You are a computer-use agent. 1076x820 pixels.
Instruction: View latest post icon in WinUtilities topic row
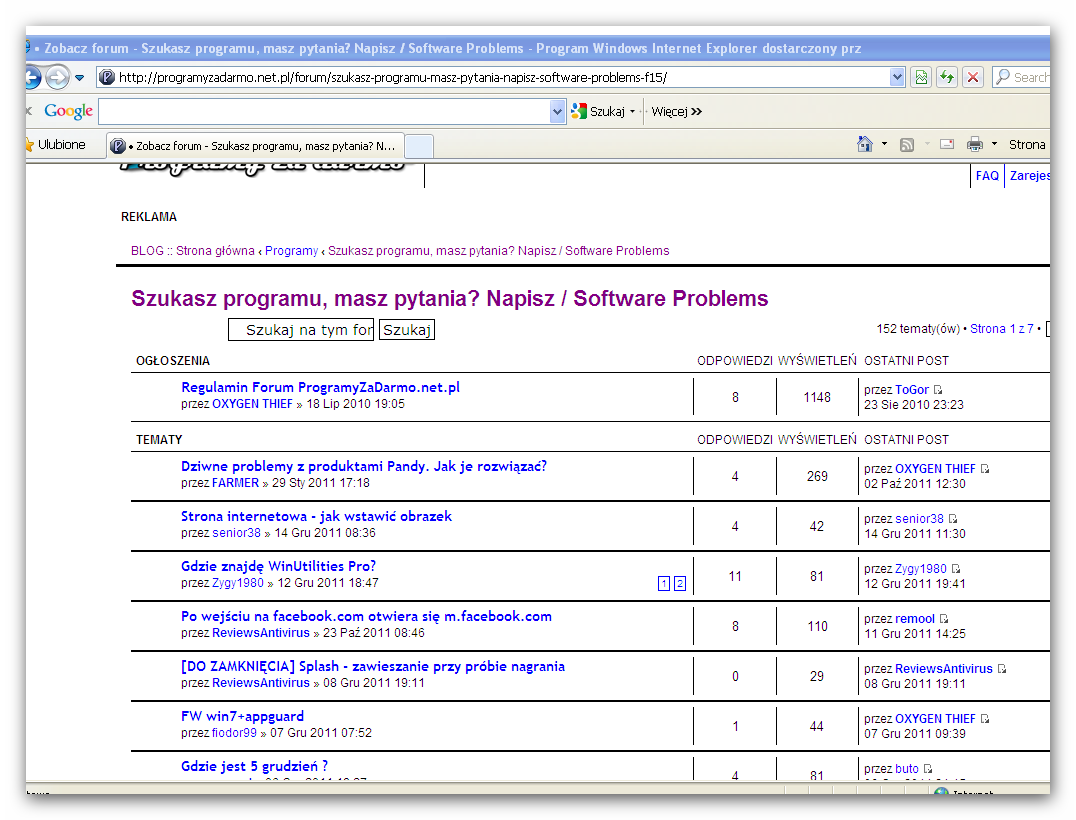pos(956,569)
